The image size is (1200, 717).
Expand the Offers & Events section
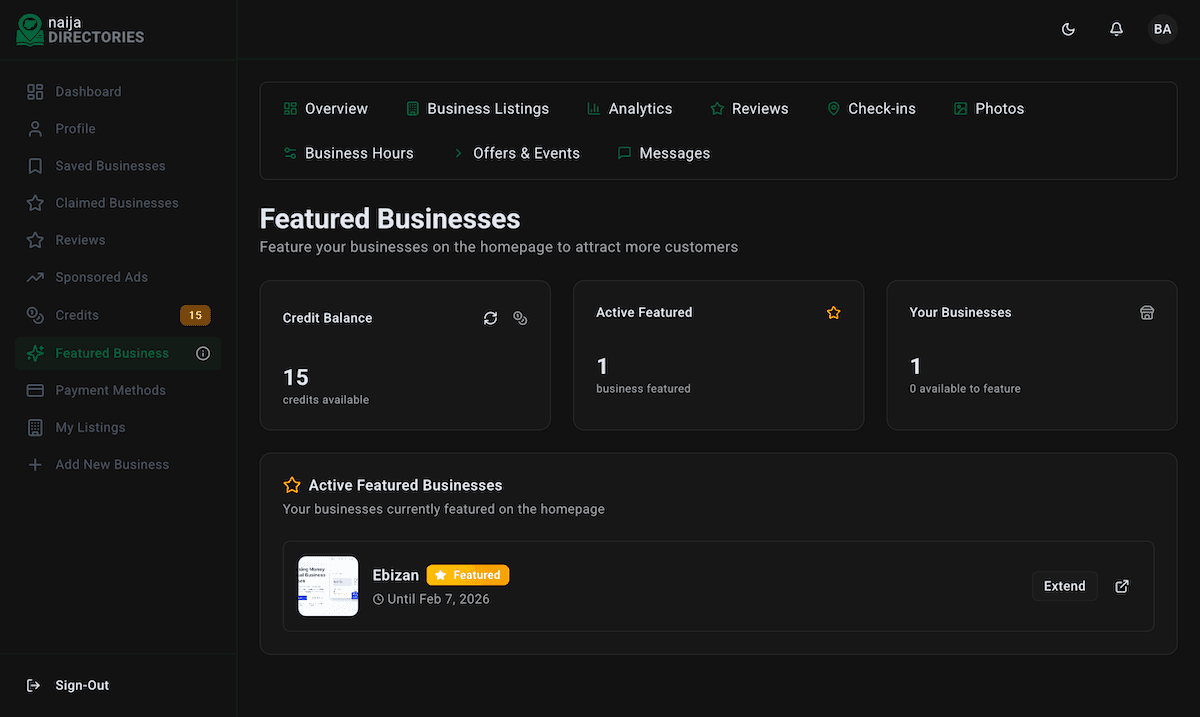(x=516, y=153)
